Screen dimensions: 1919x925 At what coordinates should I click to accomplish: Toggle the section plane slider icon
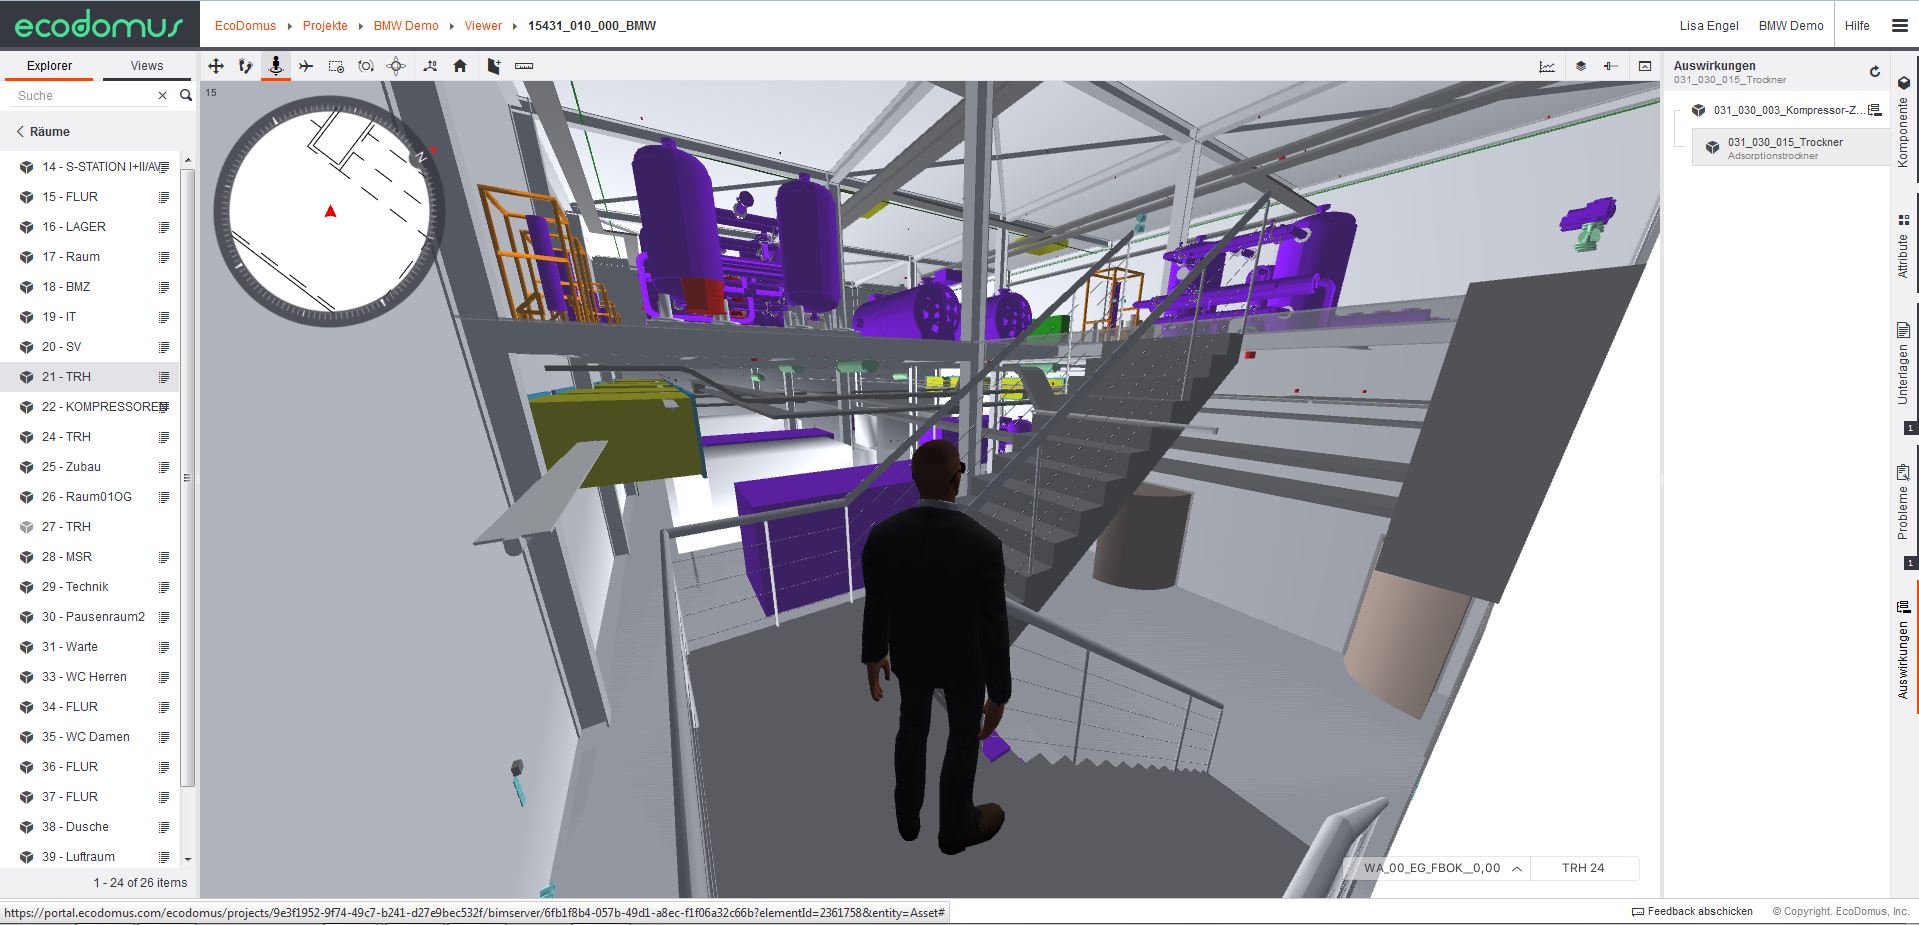click(x=1610, y=66)
